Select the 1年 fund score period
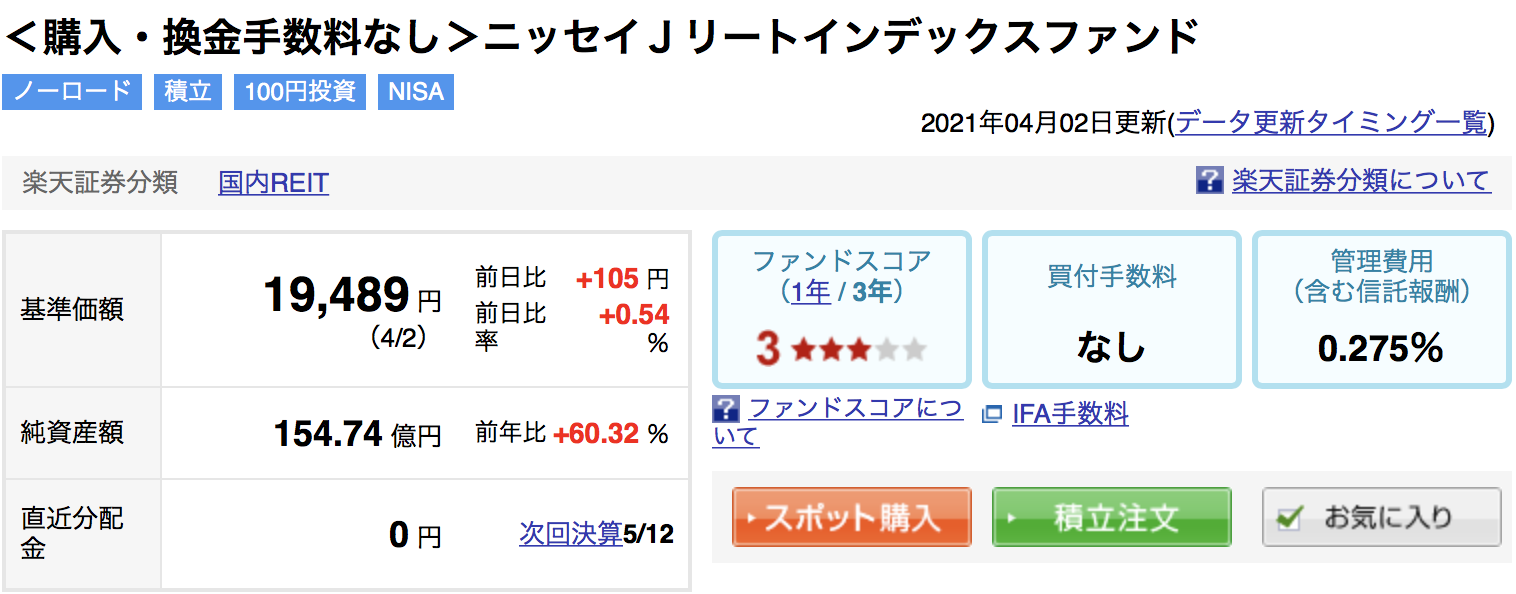Screen dimensions: 1516x594 tap(811, 292)
